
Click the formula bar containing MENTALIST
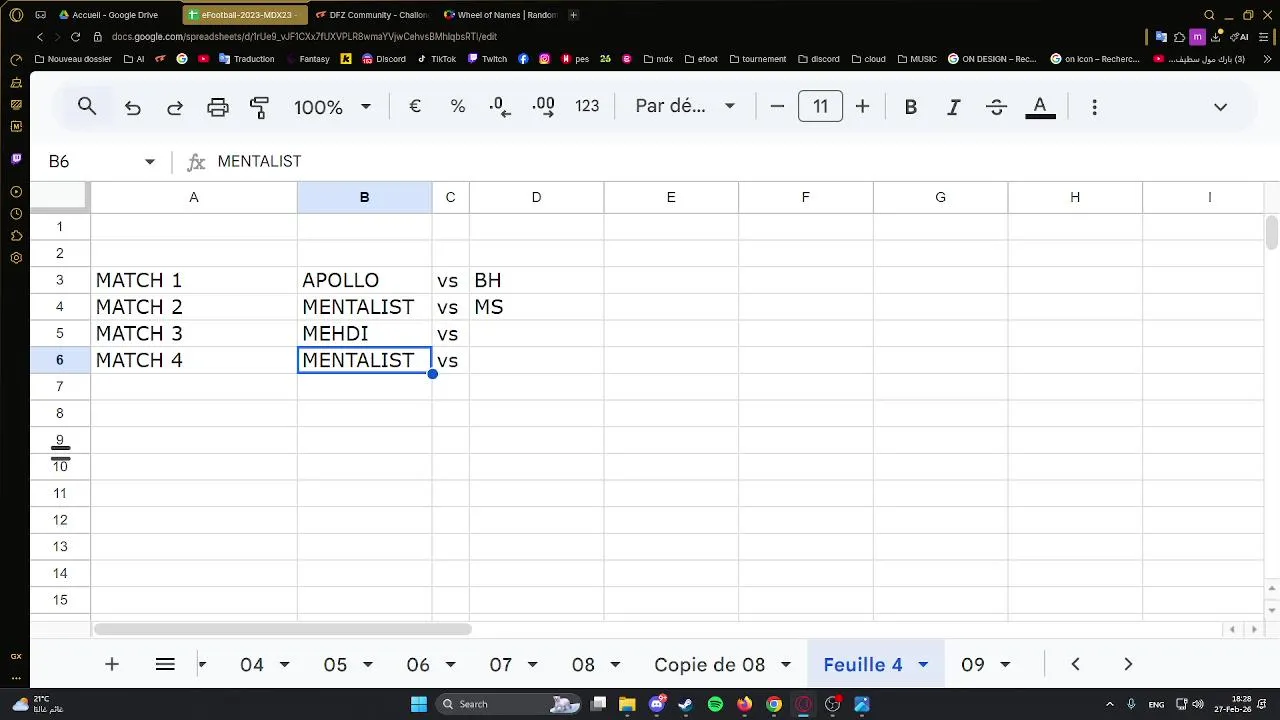740,162
